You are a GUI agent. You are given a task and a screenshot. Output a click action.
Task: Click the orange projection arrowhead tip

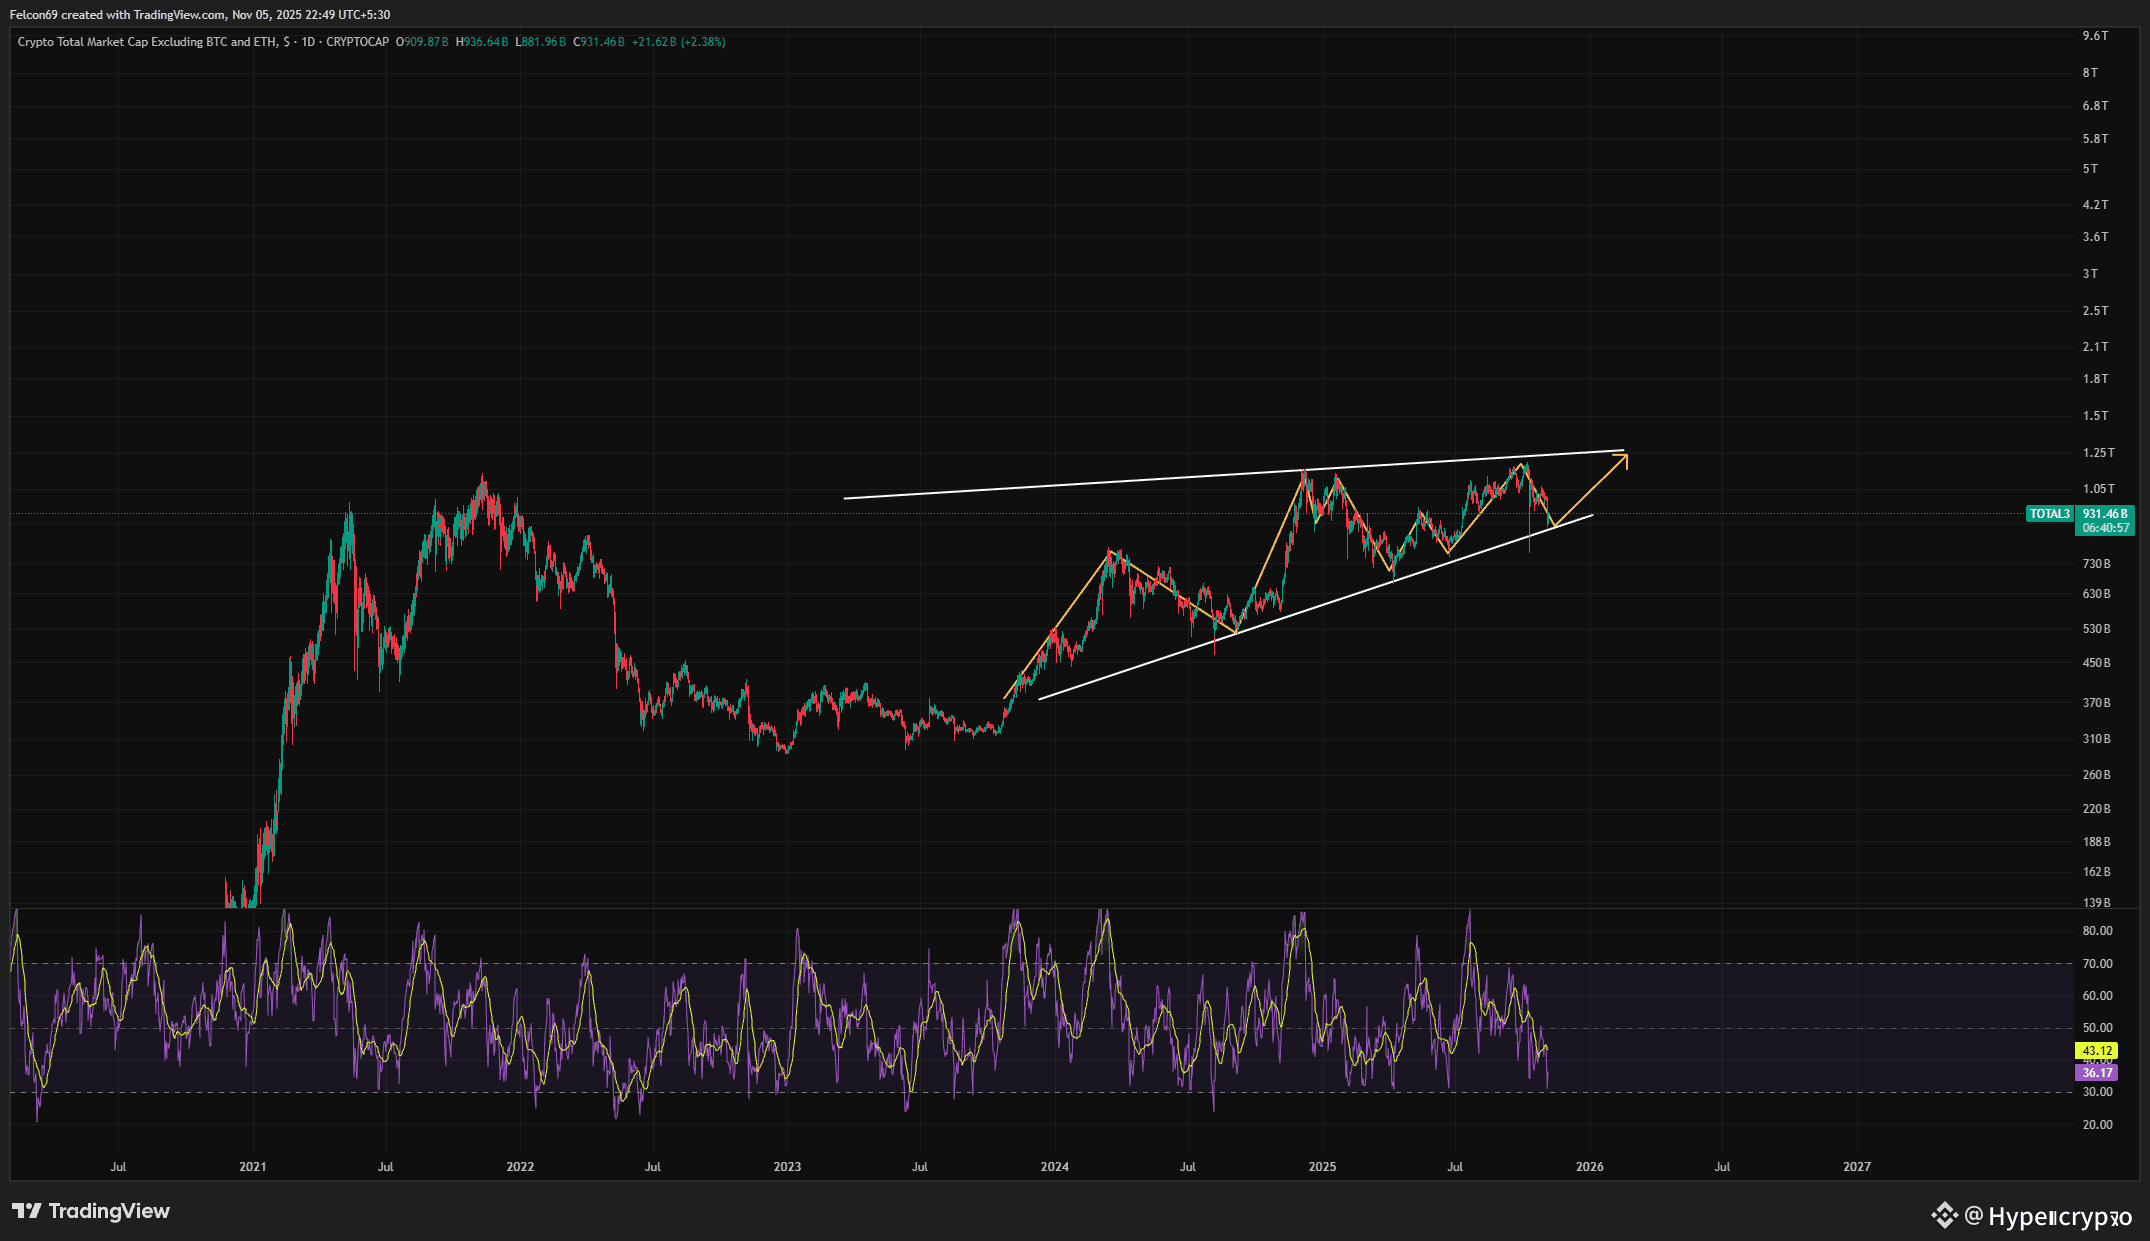point(1626,456)
